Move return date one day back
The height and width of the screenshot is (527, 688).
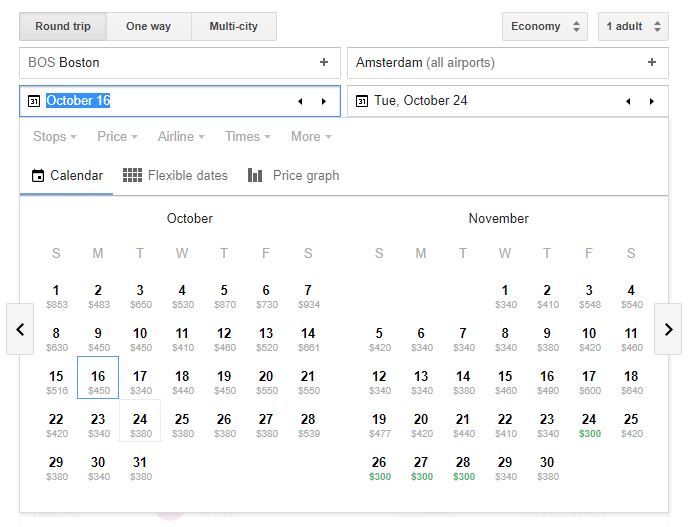coord(627,101)
